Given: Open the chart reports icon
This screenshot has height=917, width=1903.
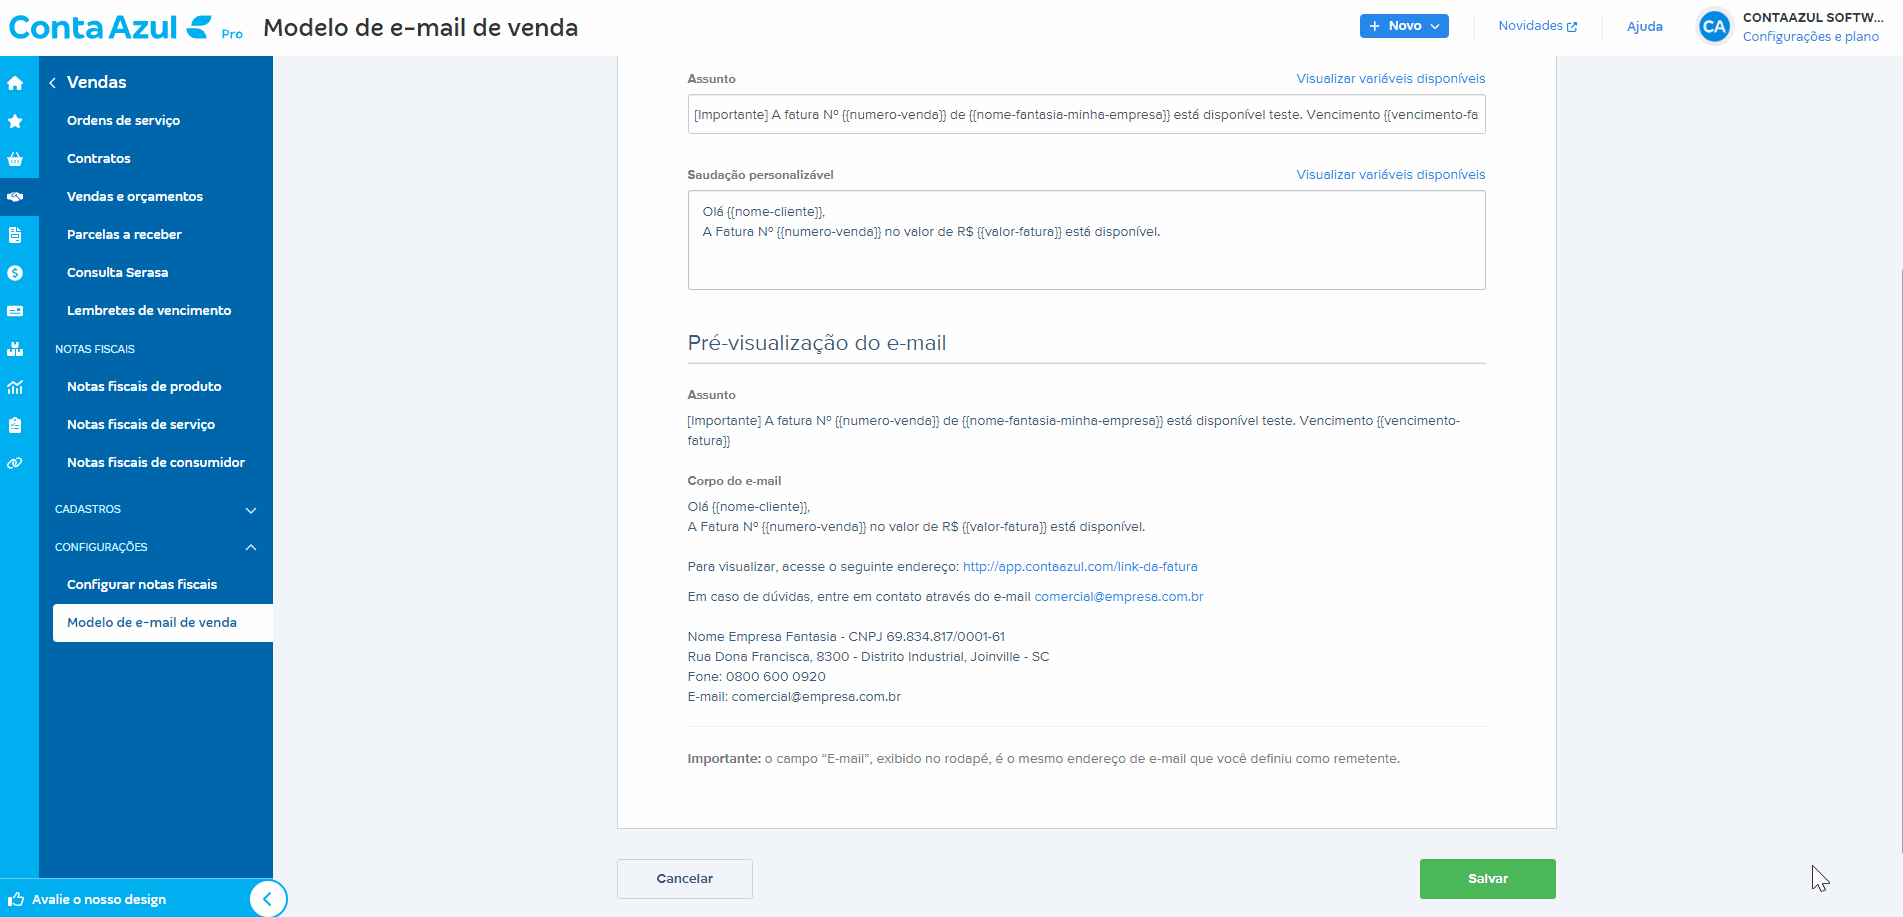Looking at the screenshot, I should point(15,387).
